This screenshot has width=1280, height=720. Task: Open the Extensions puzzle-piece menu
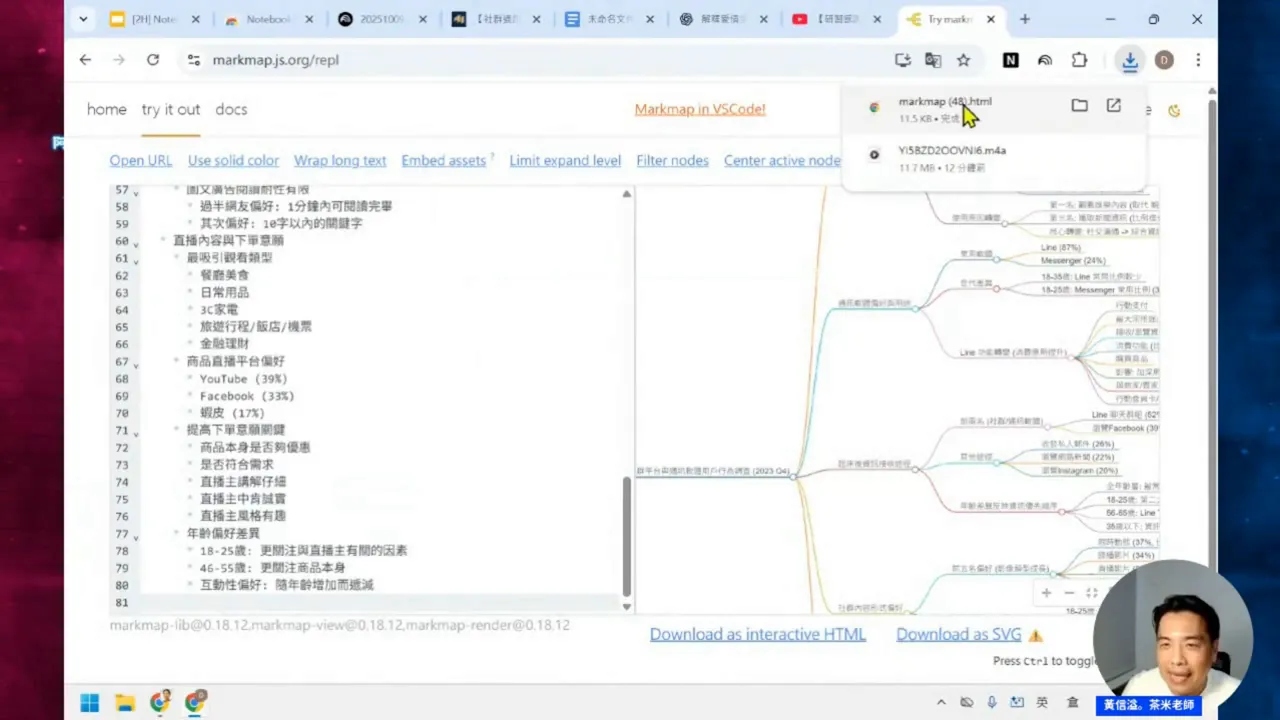[1079, 60]
